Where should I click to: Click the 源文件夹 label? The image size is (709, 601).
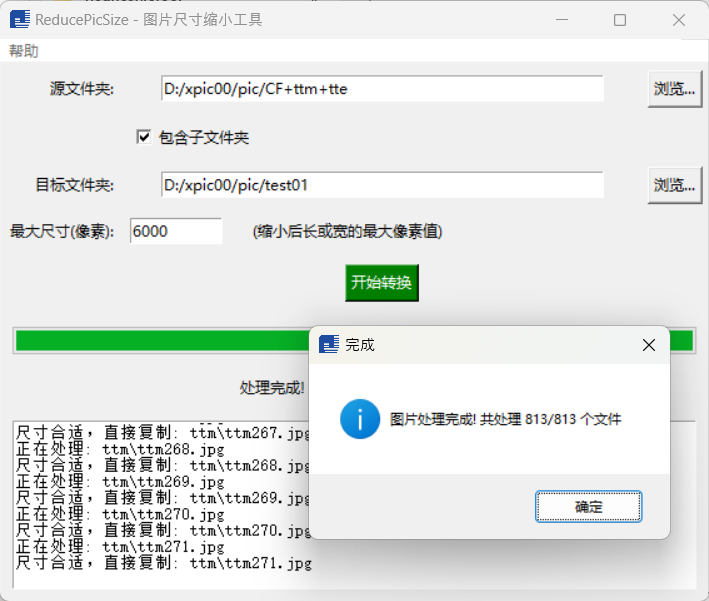click(82, 89)
